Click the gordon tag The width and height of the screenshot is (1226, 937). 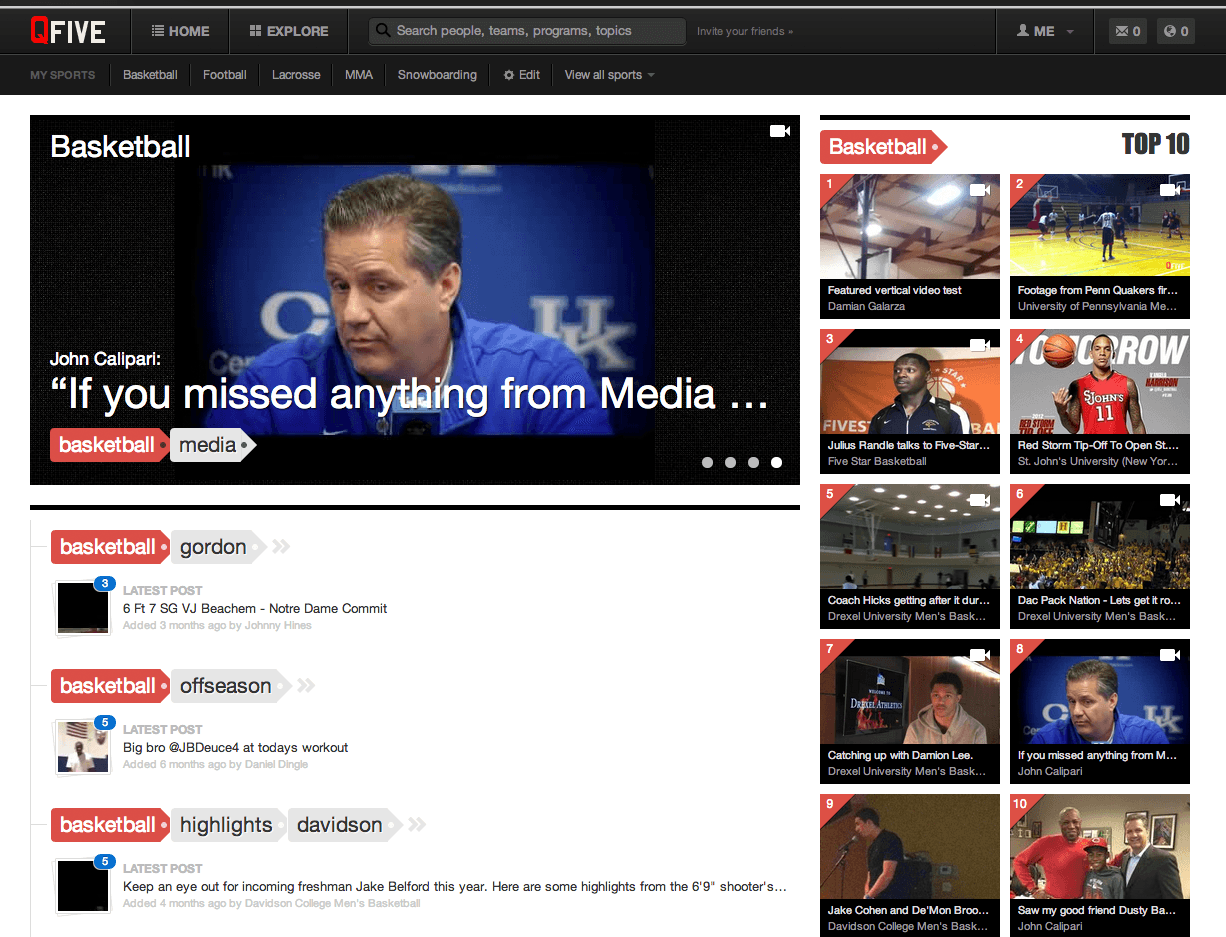(x=216, y=547)
